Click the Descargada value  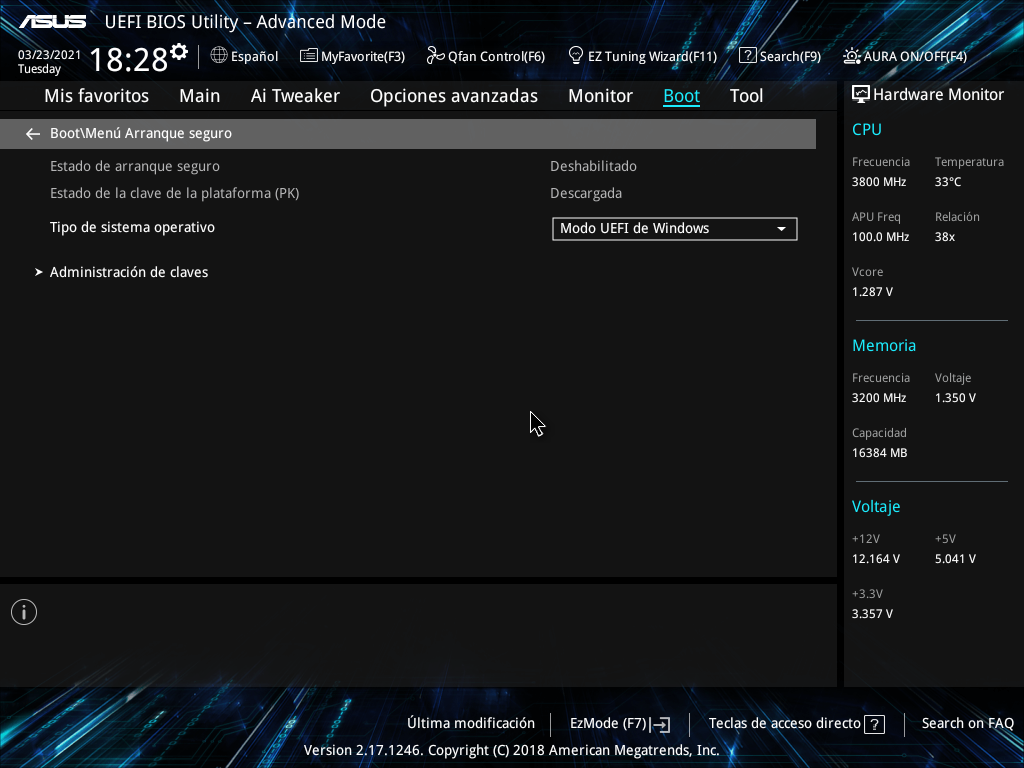586,193
